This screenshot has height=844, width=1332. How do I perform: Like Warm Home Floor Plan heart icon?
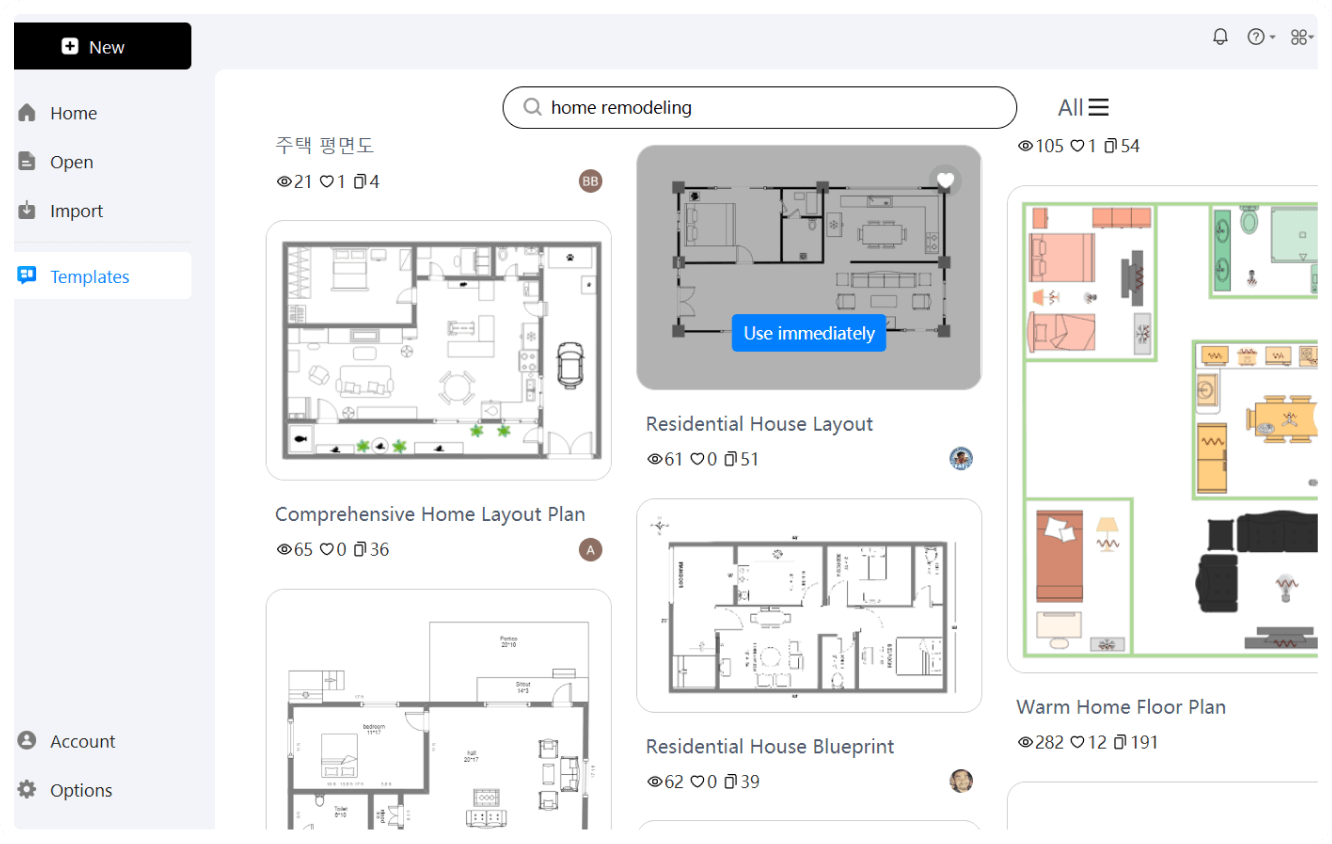click(1077, 743)
